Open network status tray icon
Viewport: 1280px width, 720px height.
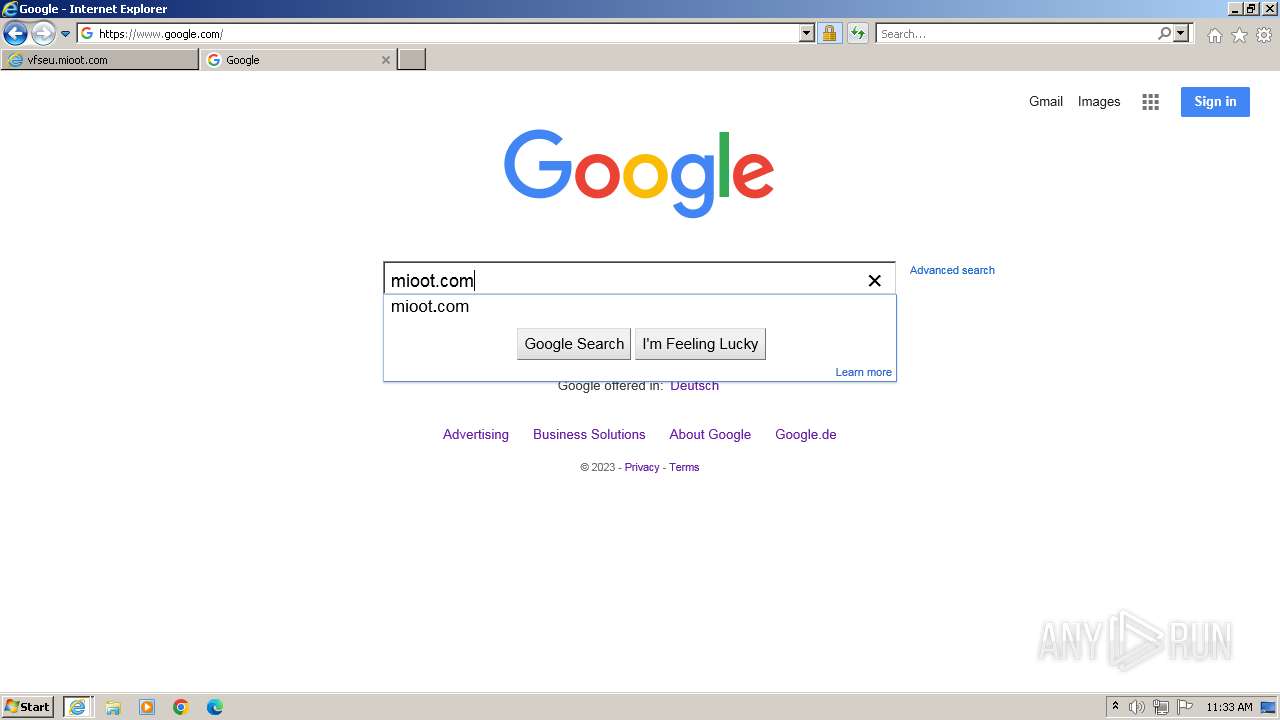[x=1161, y=707]
